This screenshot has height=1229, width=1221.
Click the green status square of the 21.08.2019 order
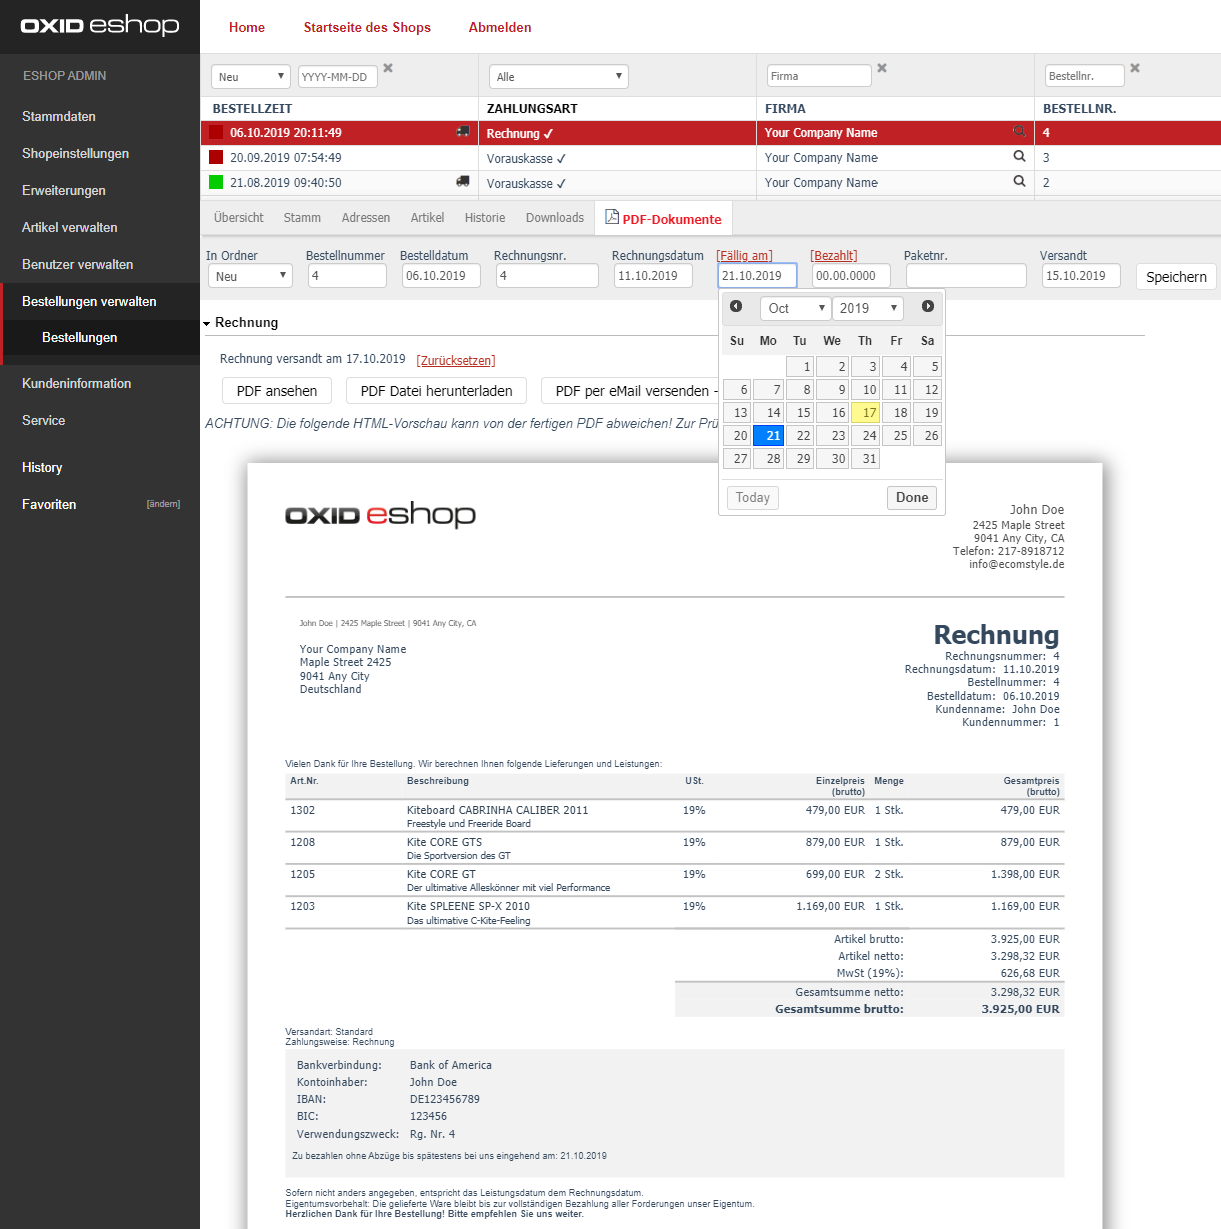pyautogui.click(x=216, y=182)
